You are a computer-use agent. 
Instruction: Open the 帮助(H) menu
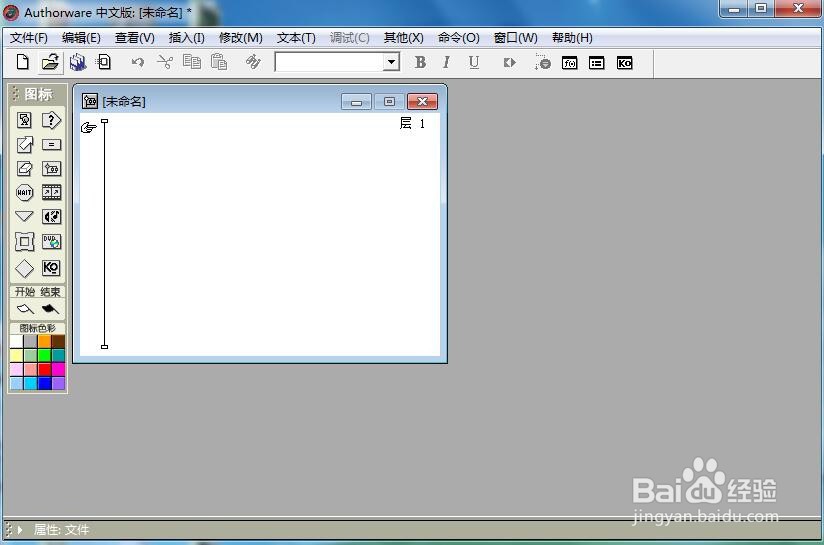(572, 38)
